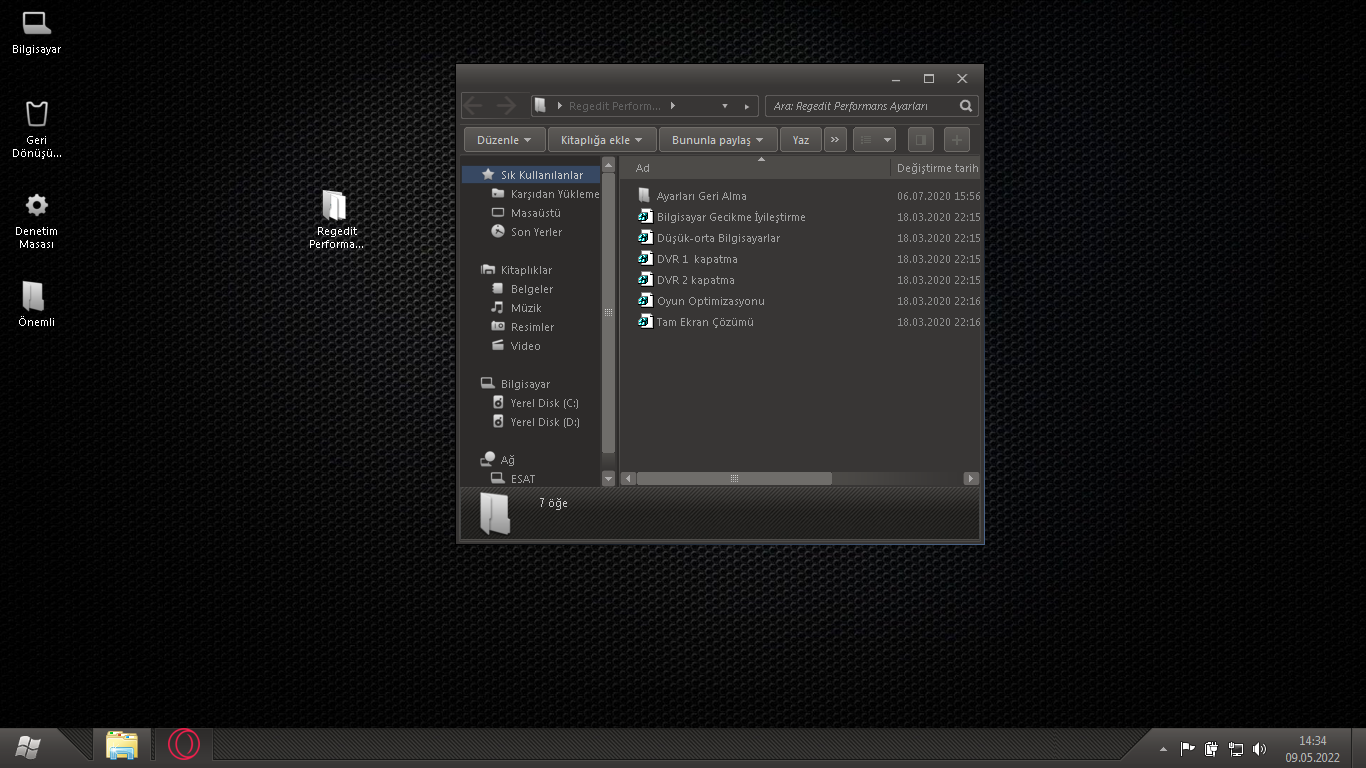The image size is (1366, 768).
Task: Select Sık Kullanılanlar in navigation pane
Action: (531, 175)
